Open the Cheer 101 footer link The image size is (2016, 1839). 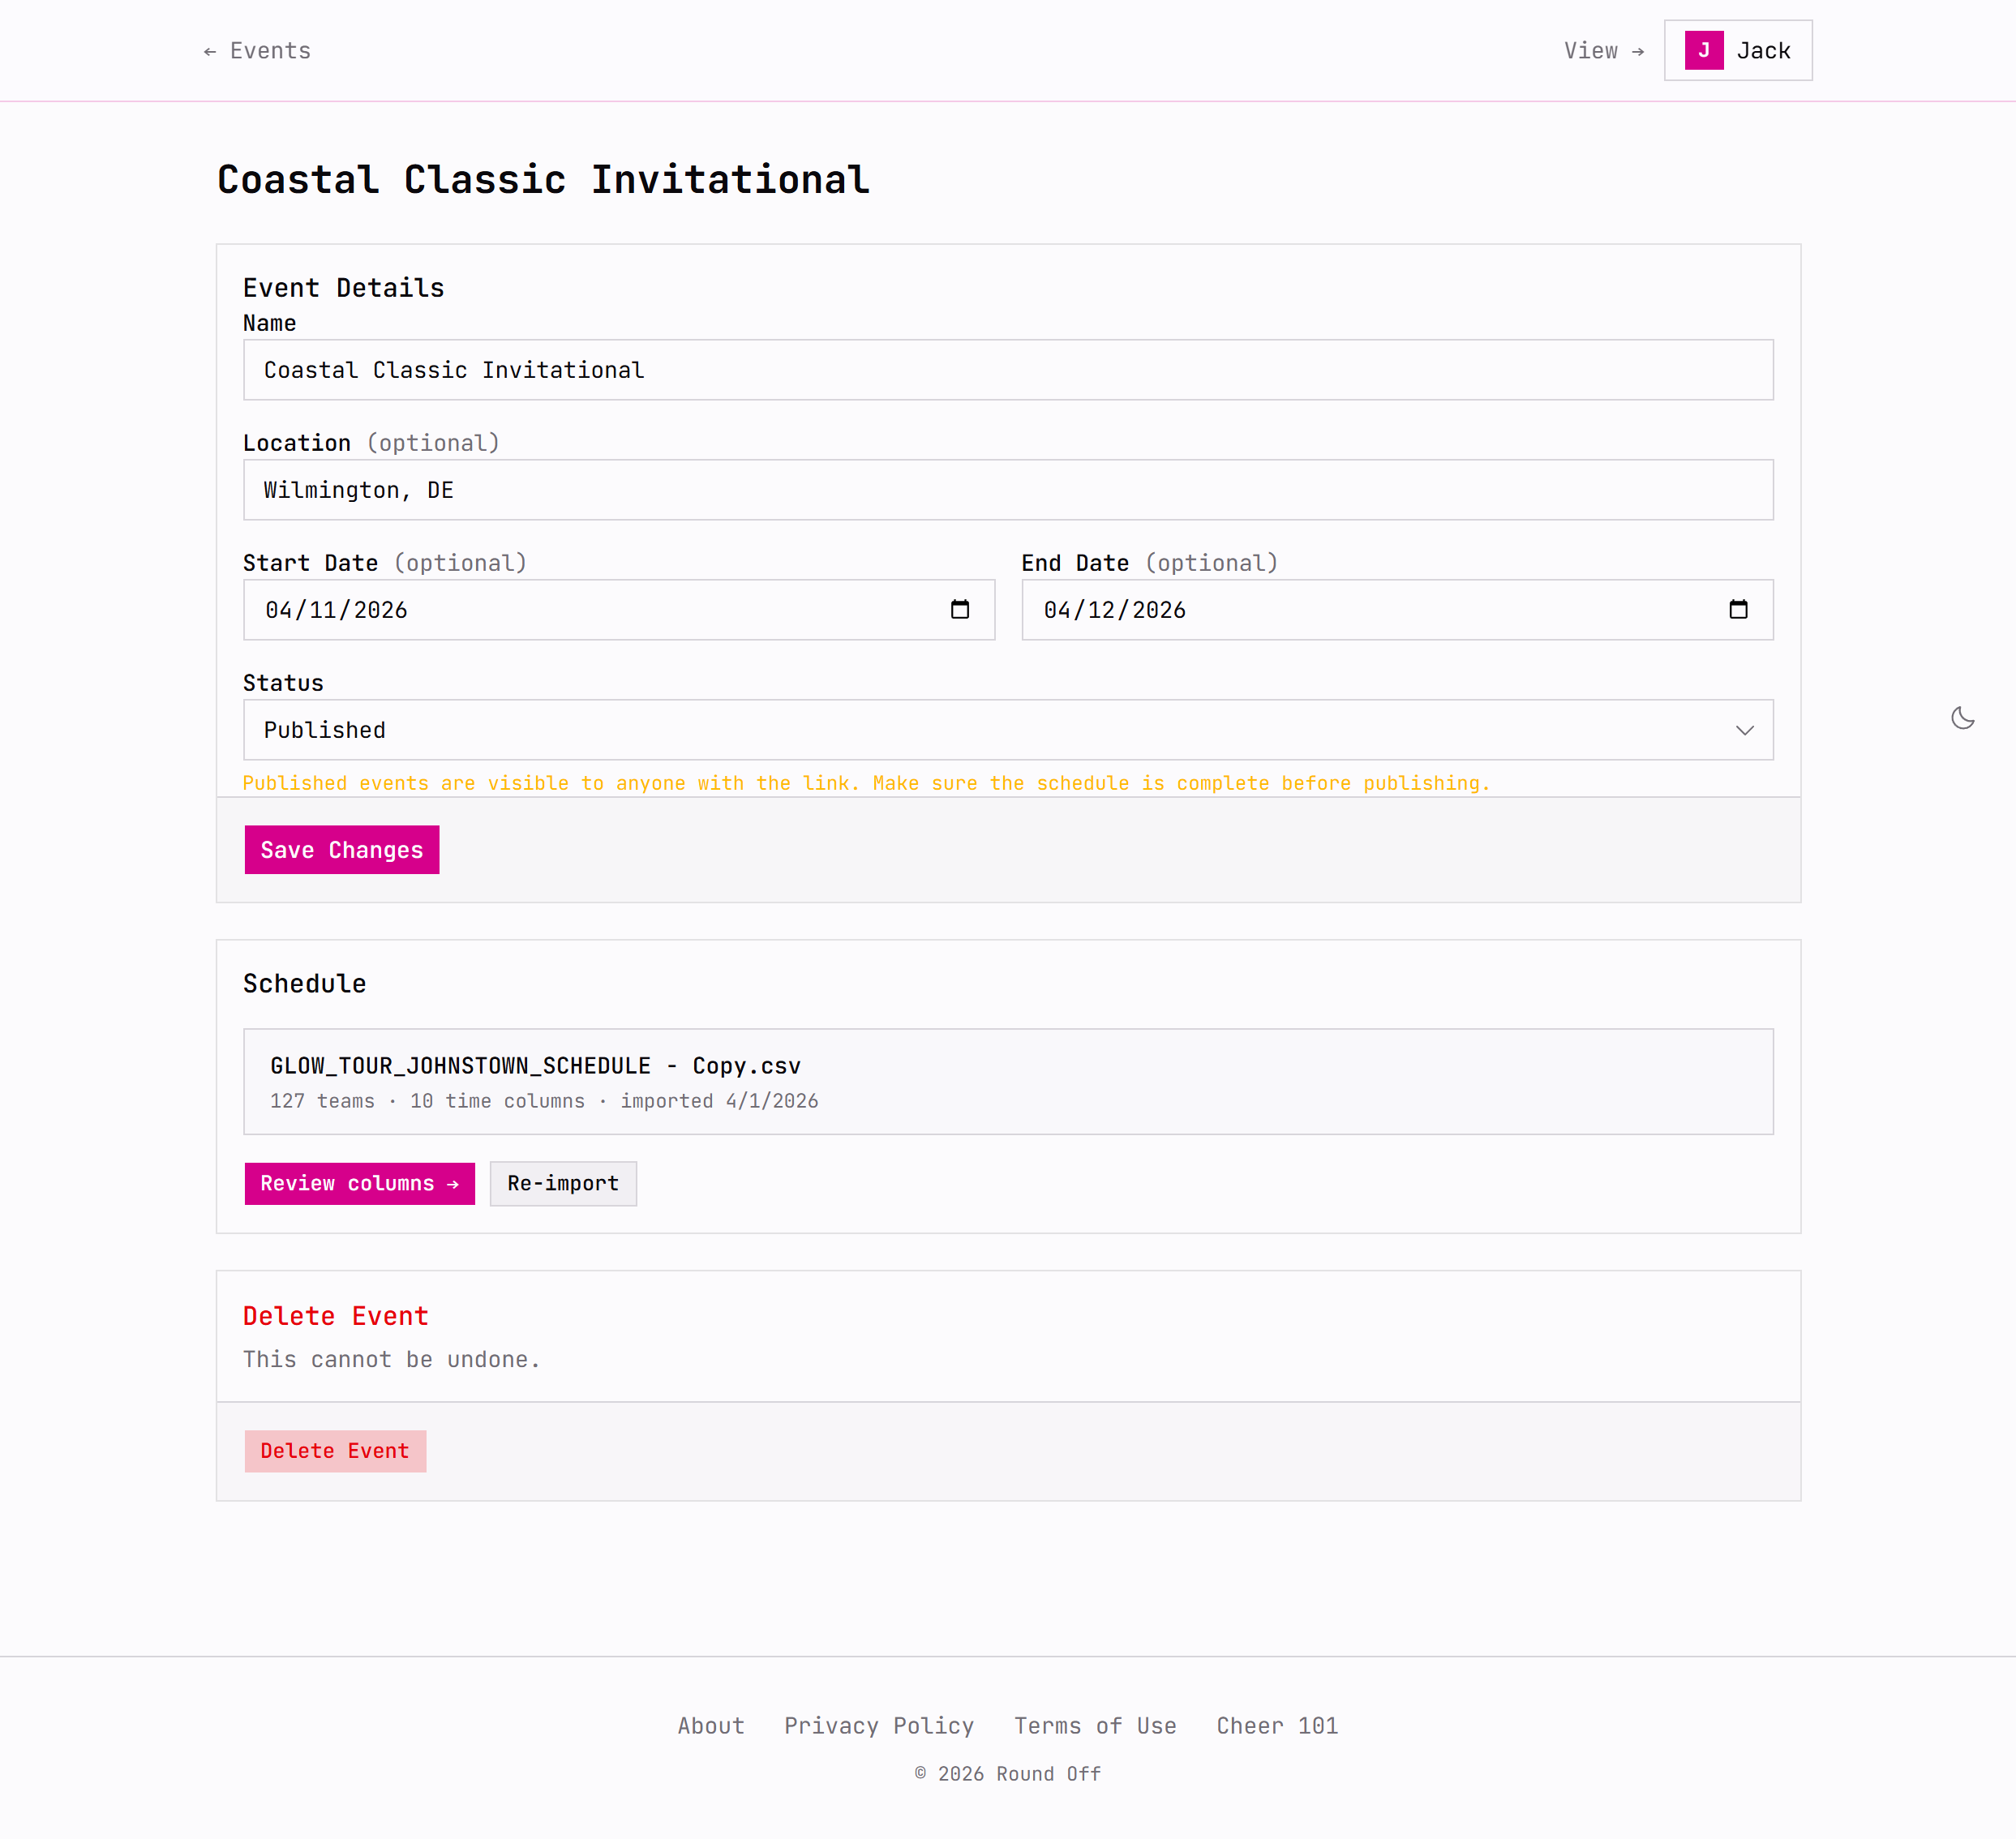1277,1725
